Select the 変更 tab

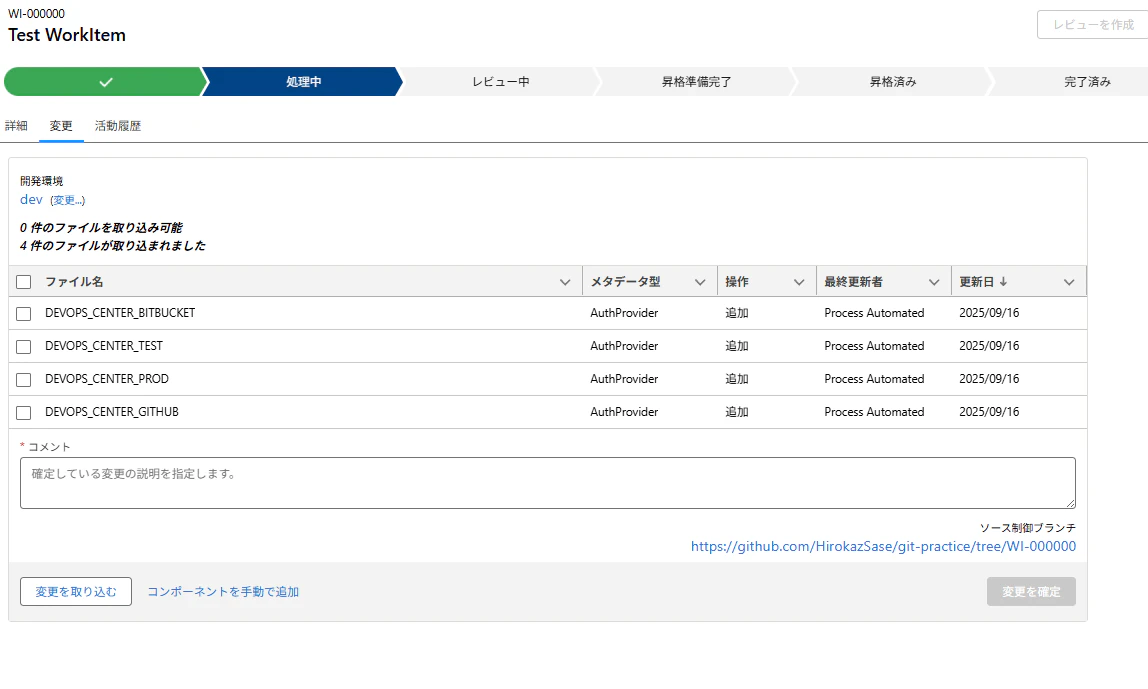tap(61, 126)
